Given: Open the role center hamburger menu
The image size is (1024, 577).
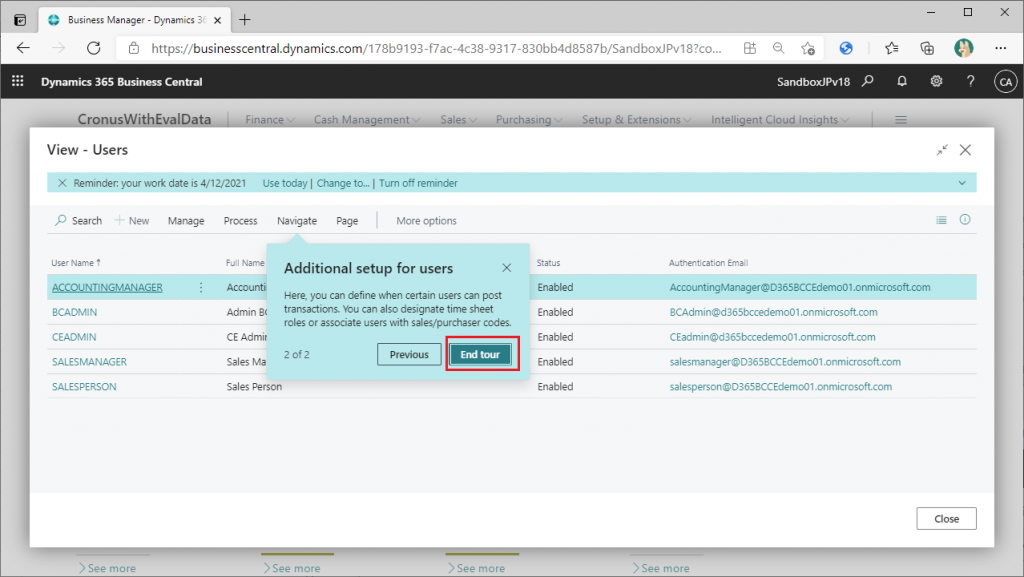Looking at the screenshot, I should pyautogui.click(x=901, y=119).
